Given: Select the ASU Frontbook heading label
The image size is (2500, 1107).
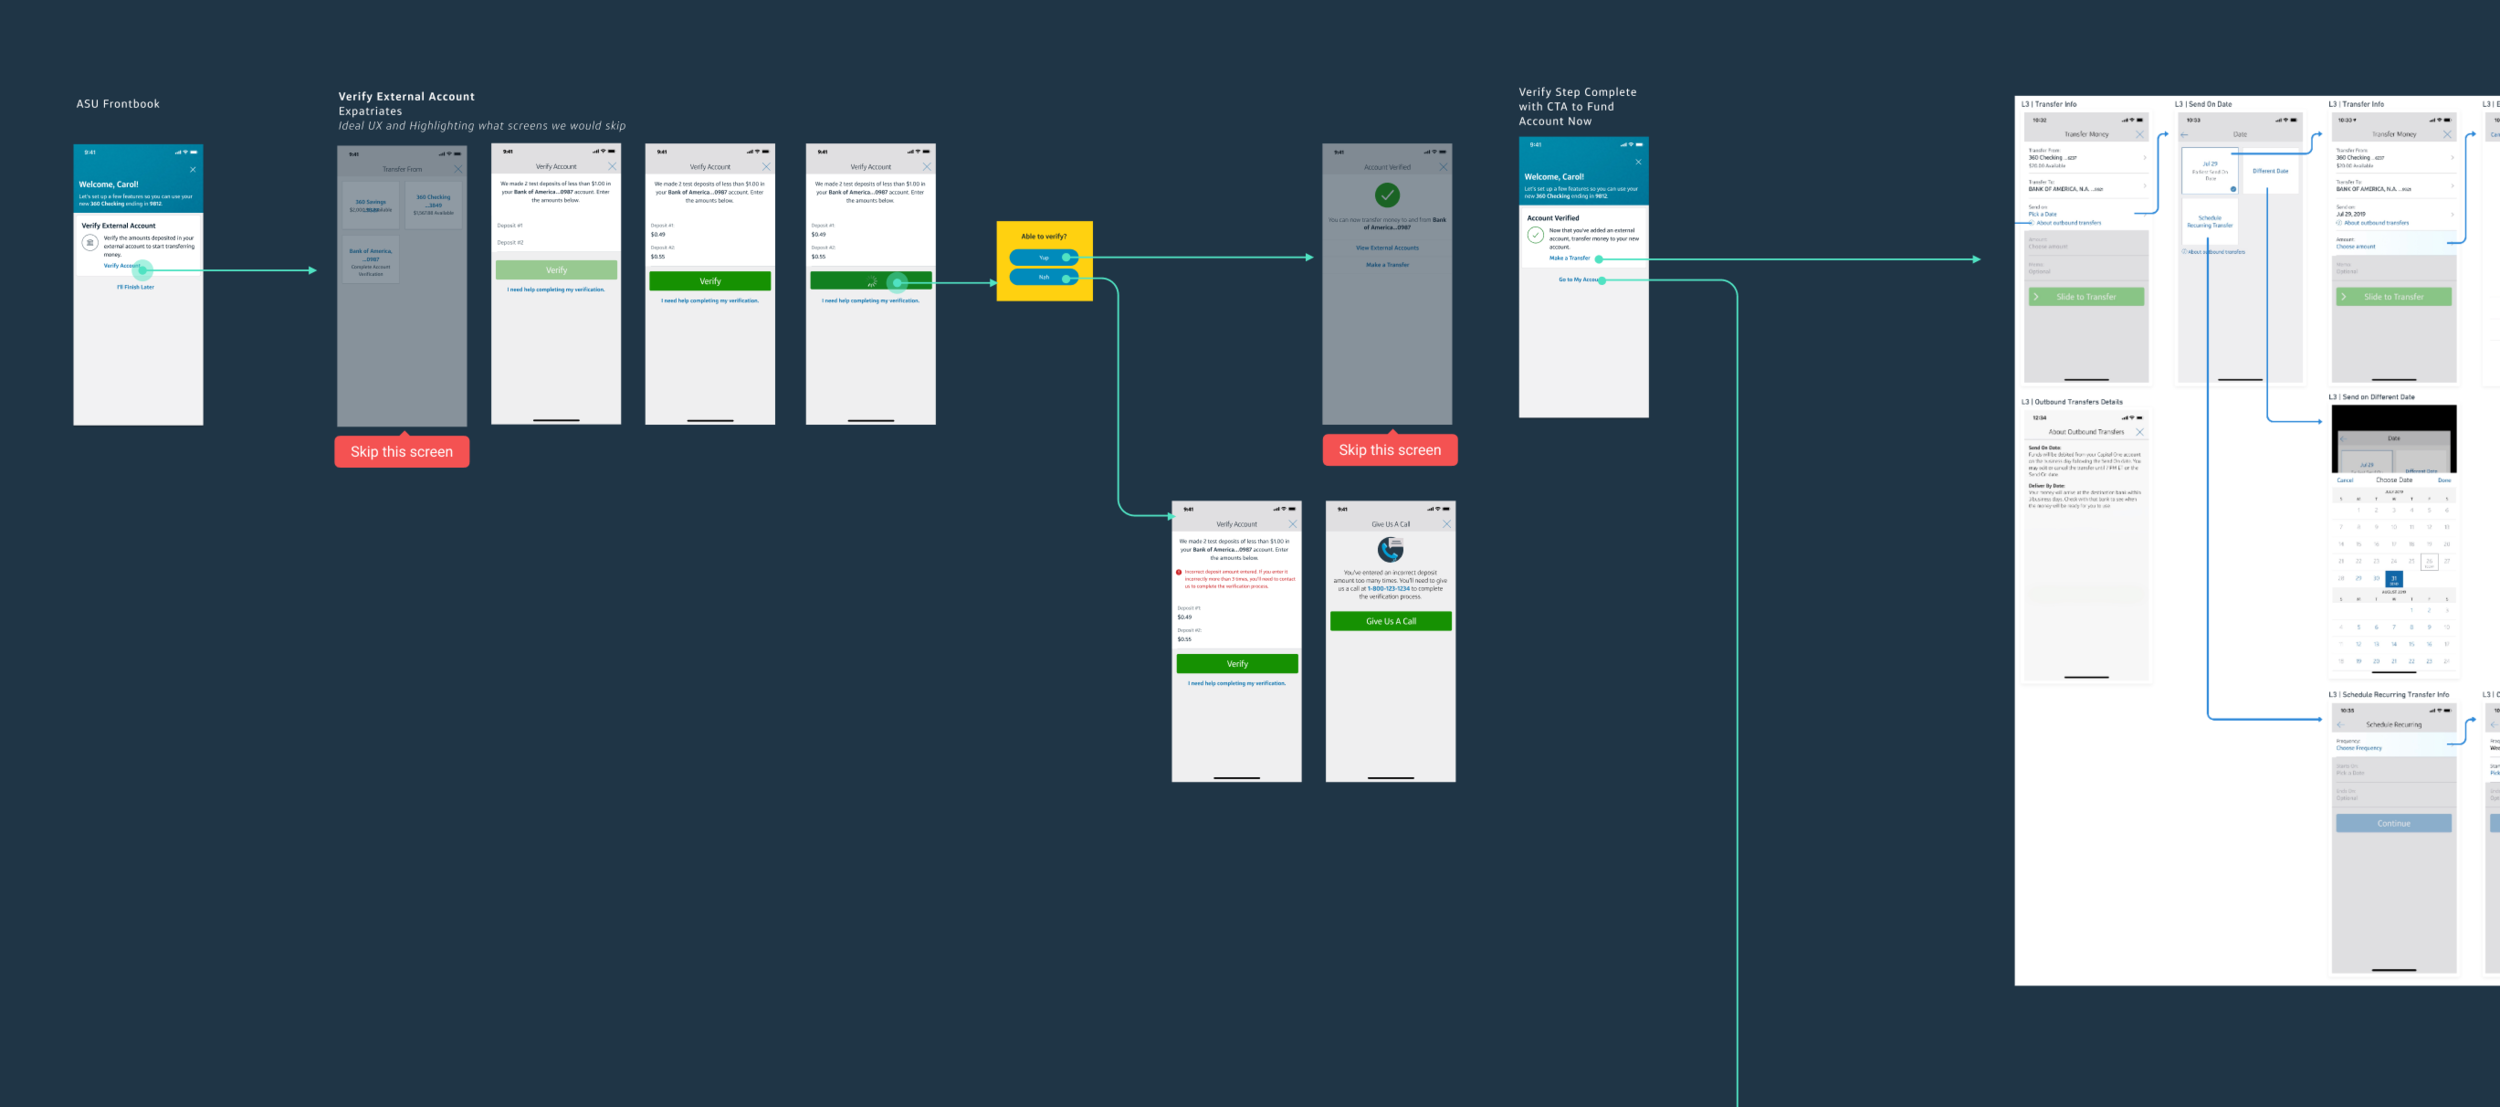Looking at the screenshot, I should (118, 104).
